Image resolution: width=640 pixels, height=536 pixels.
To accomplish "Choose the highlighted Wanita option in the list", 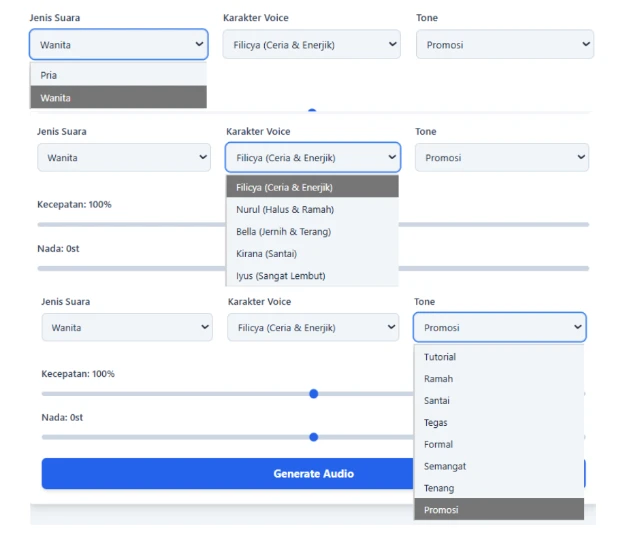I will click(118, 97).
